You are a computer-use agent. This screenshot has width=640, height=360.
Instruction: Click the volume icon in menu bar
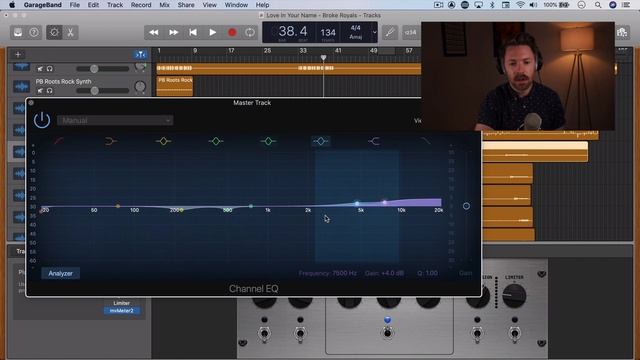click(533, 5)
